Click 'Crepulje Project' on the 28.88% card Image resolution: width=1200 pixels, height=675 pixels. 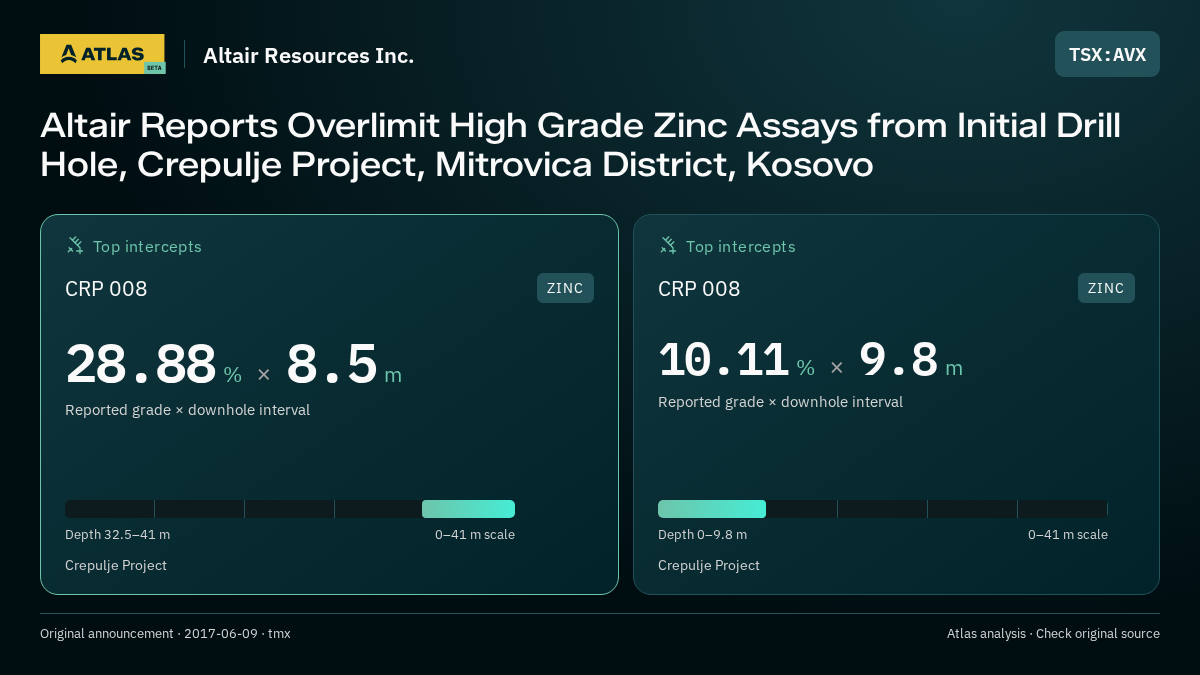[x=116, y=566]
